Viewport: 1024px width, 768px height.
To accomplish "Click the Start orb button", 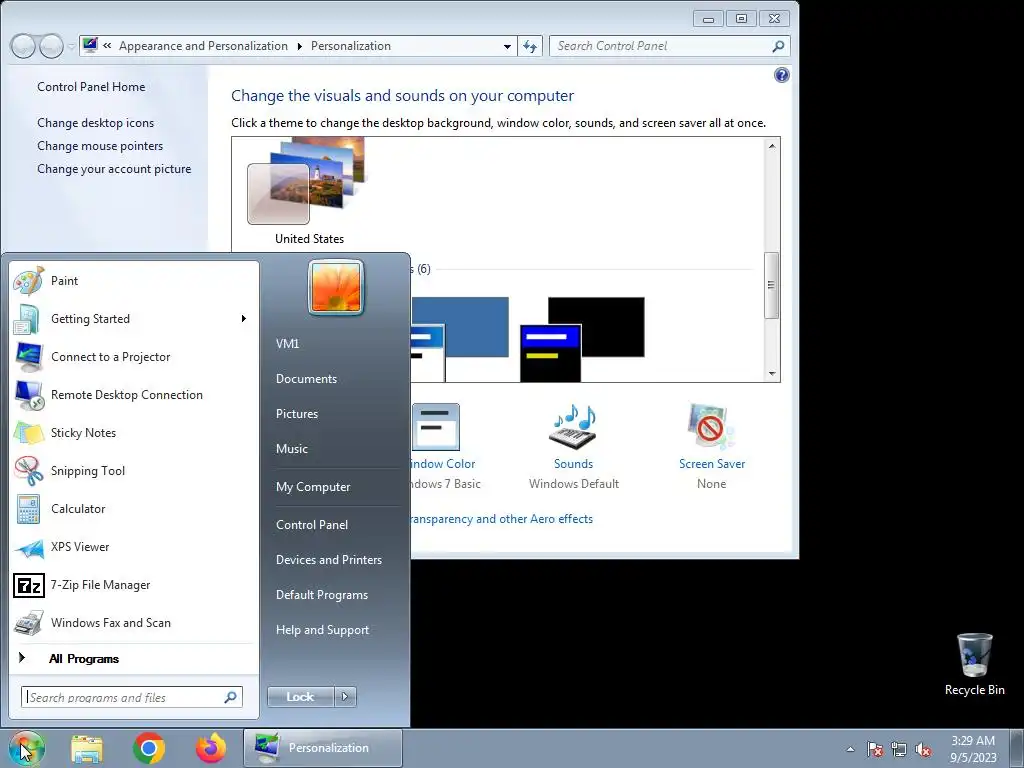I will coord(27,748).
